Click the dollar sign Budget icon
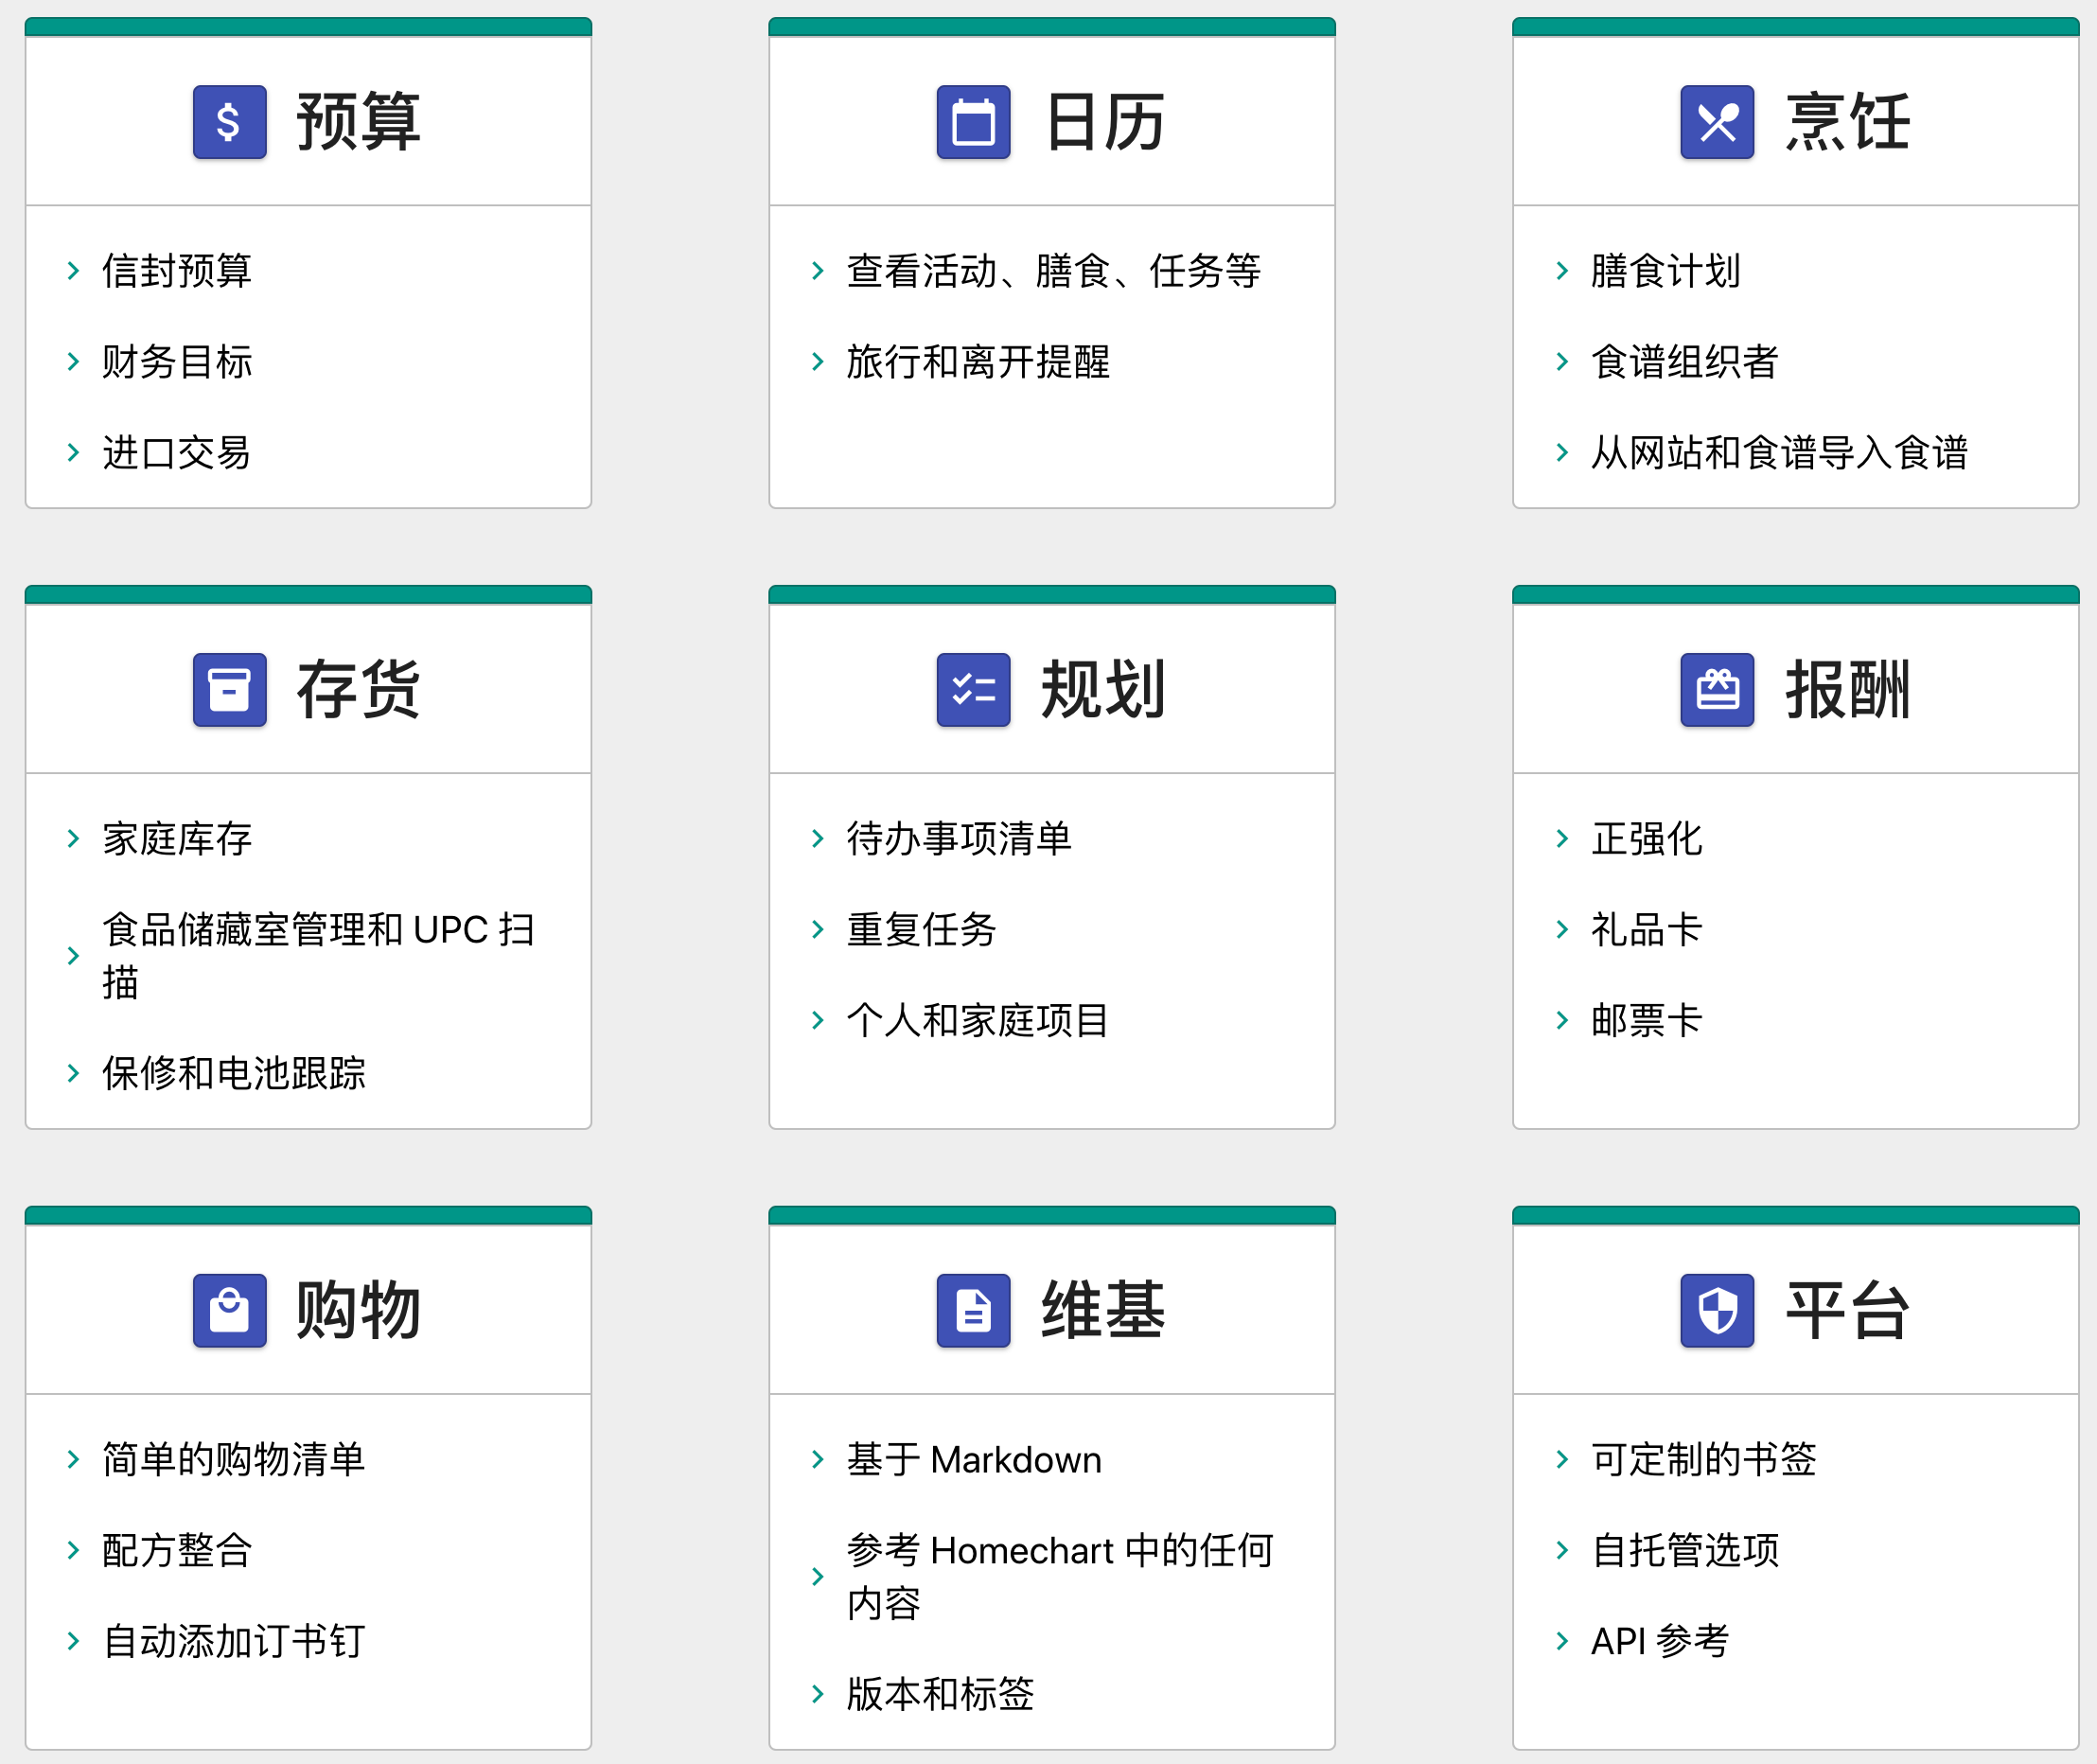Viewport: 2097px width, 1764px height. point(229,122)
